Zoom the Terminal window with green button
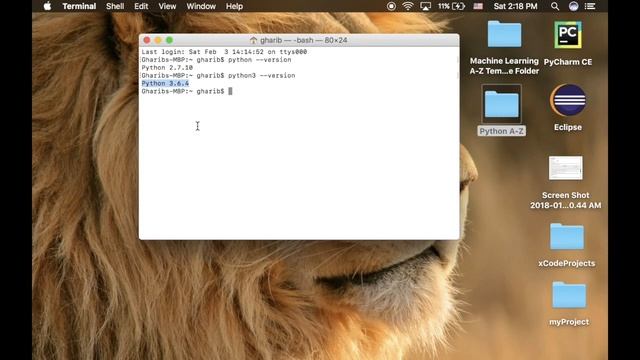 (169, 40)
